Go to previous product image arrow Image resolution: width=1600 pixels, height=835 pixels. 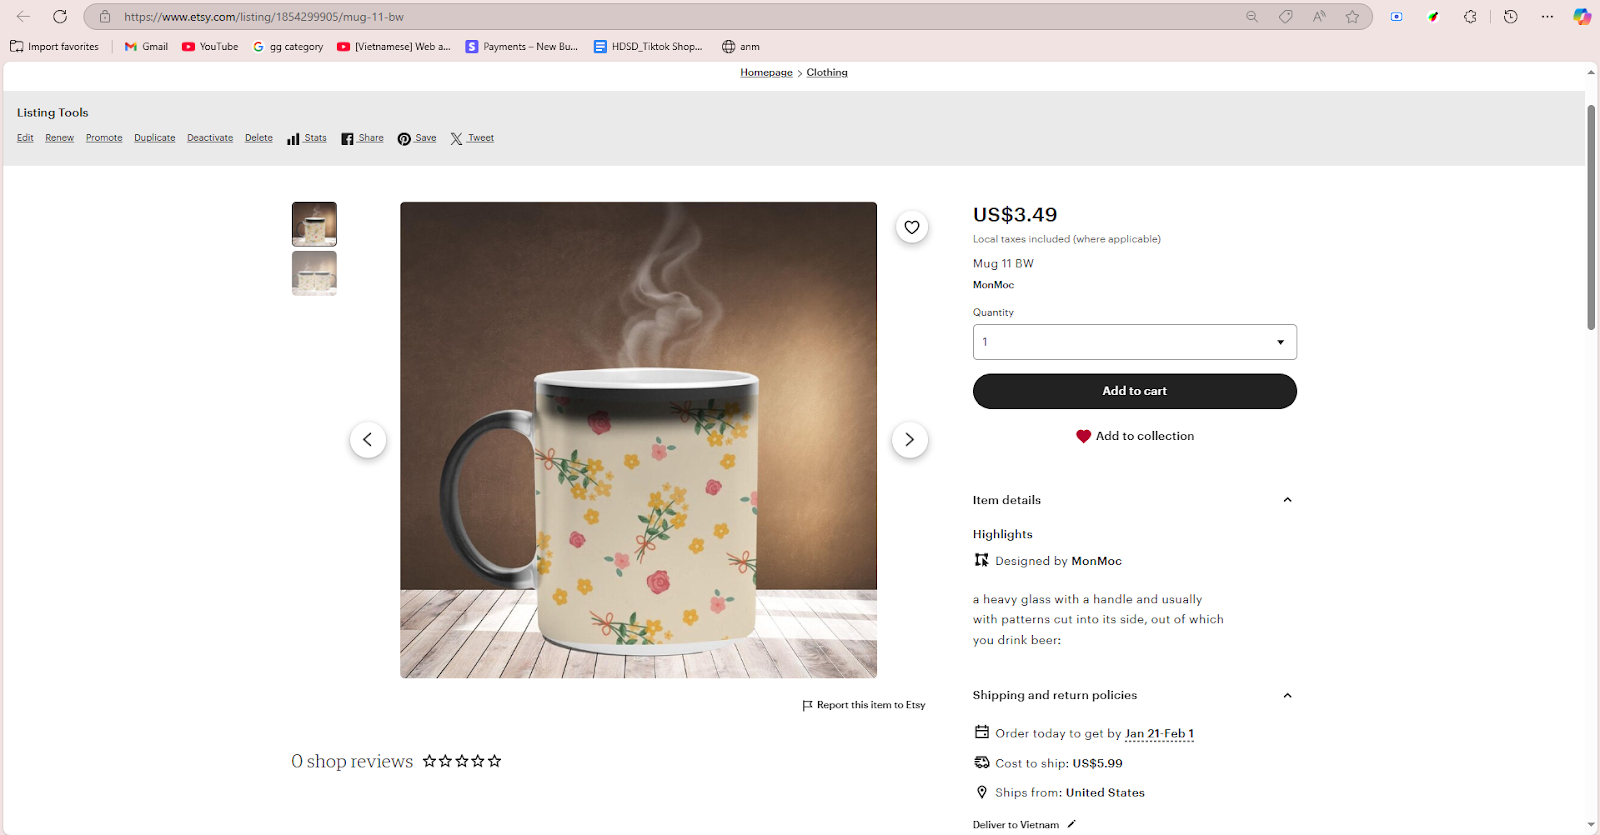pos(368,440)
